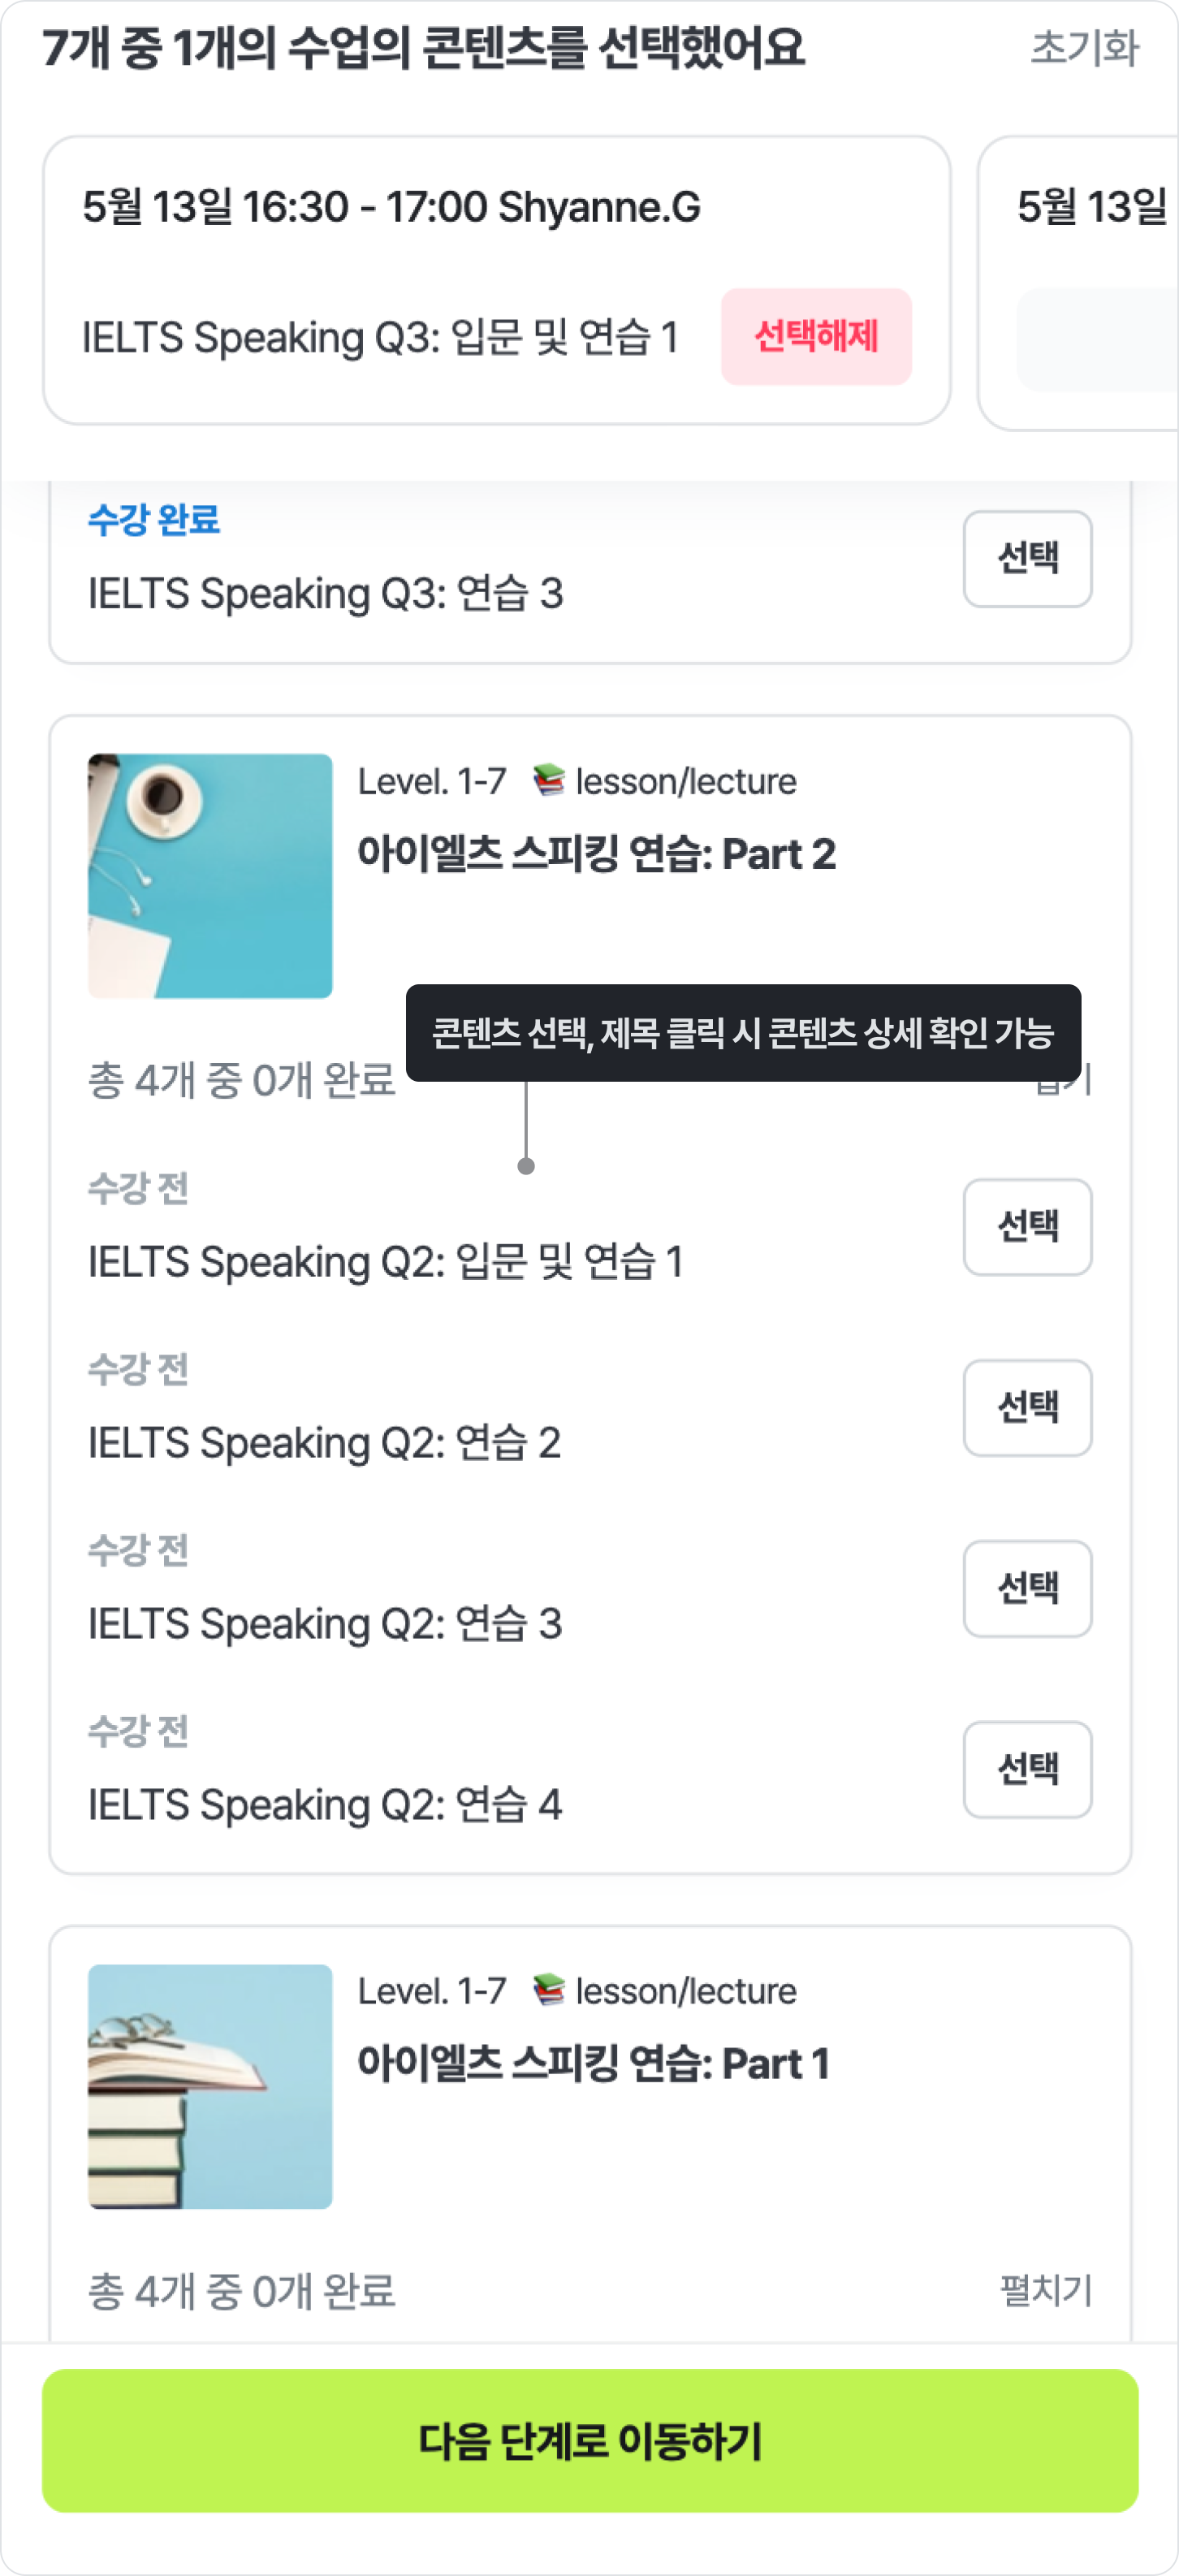Open the 아이엘츠 스피킹 연습: Part 1 title
Screen dimensions: 1179x2576
pyautogui.click(x=594, y=2064)
